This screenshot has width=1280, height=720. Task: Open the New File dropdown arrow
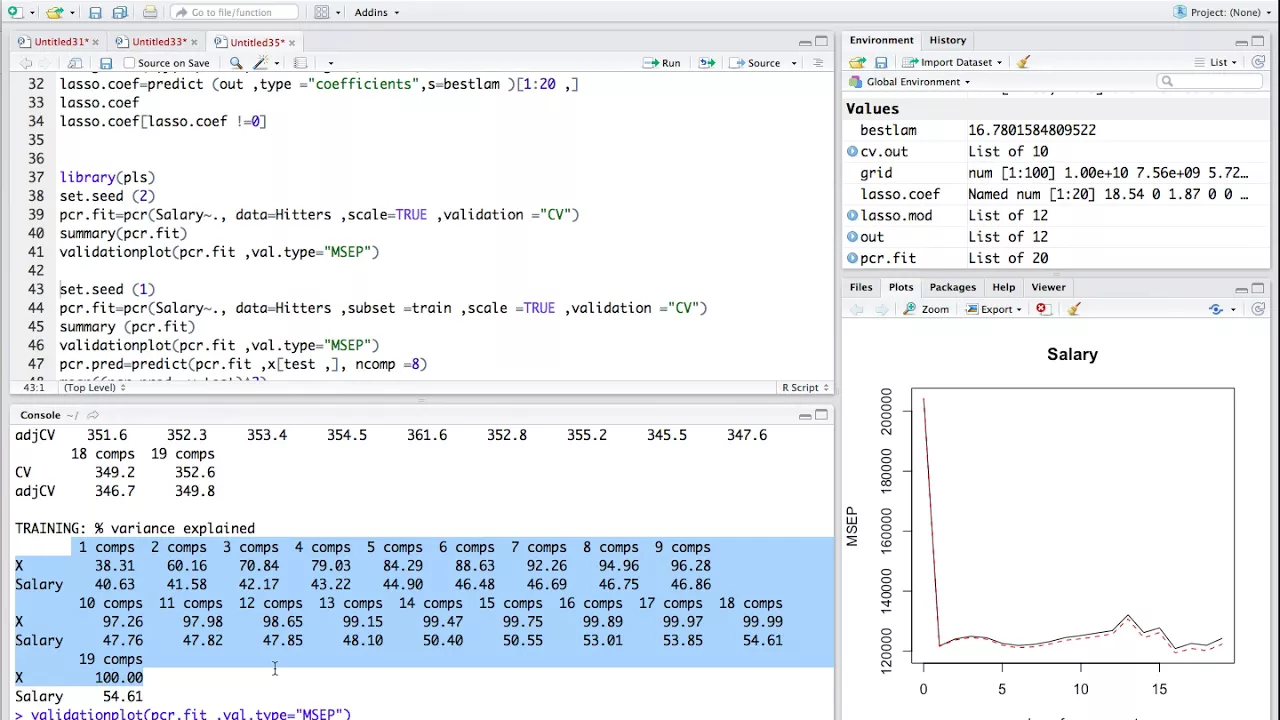coord(31,13)
